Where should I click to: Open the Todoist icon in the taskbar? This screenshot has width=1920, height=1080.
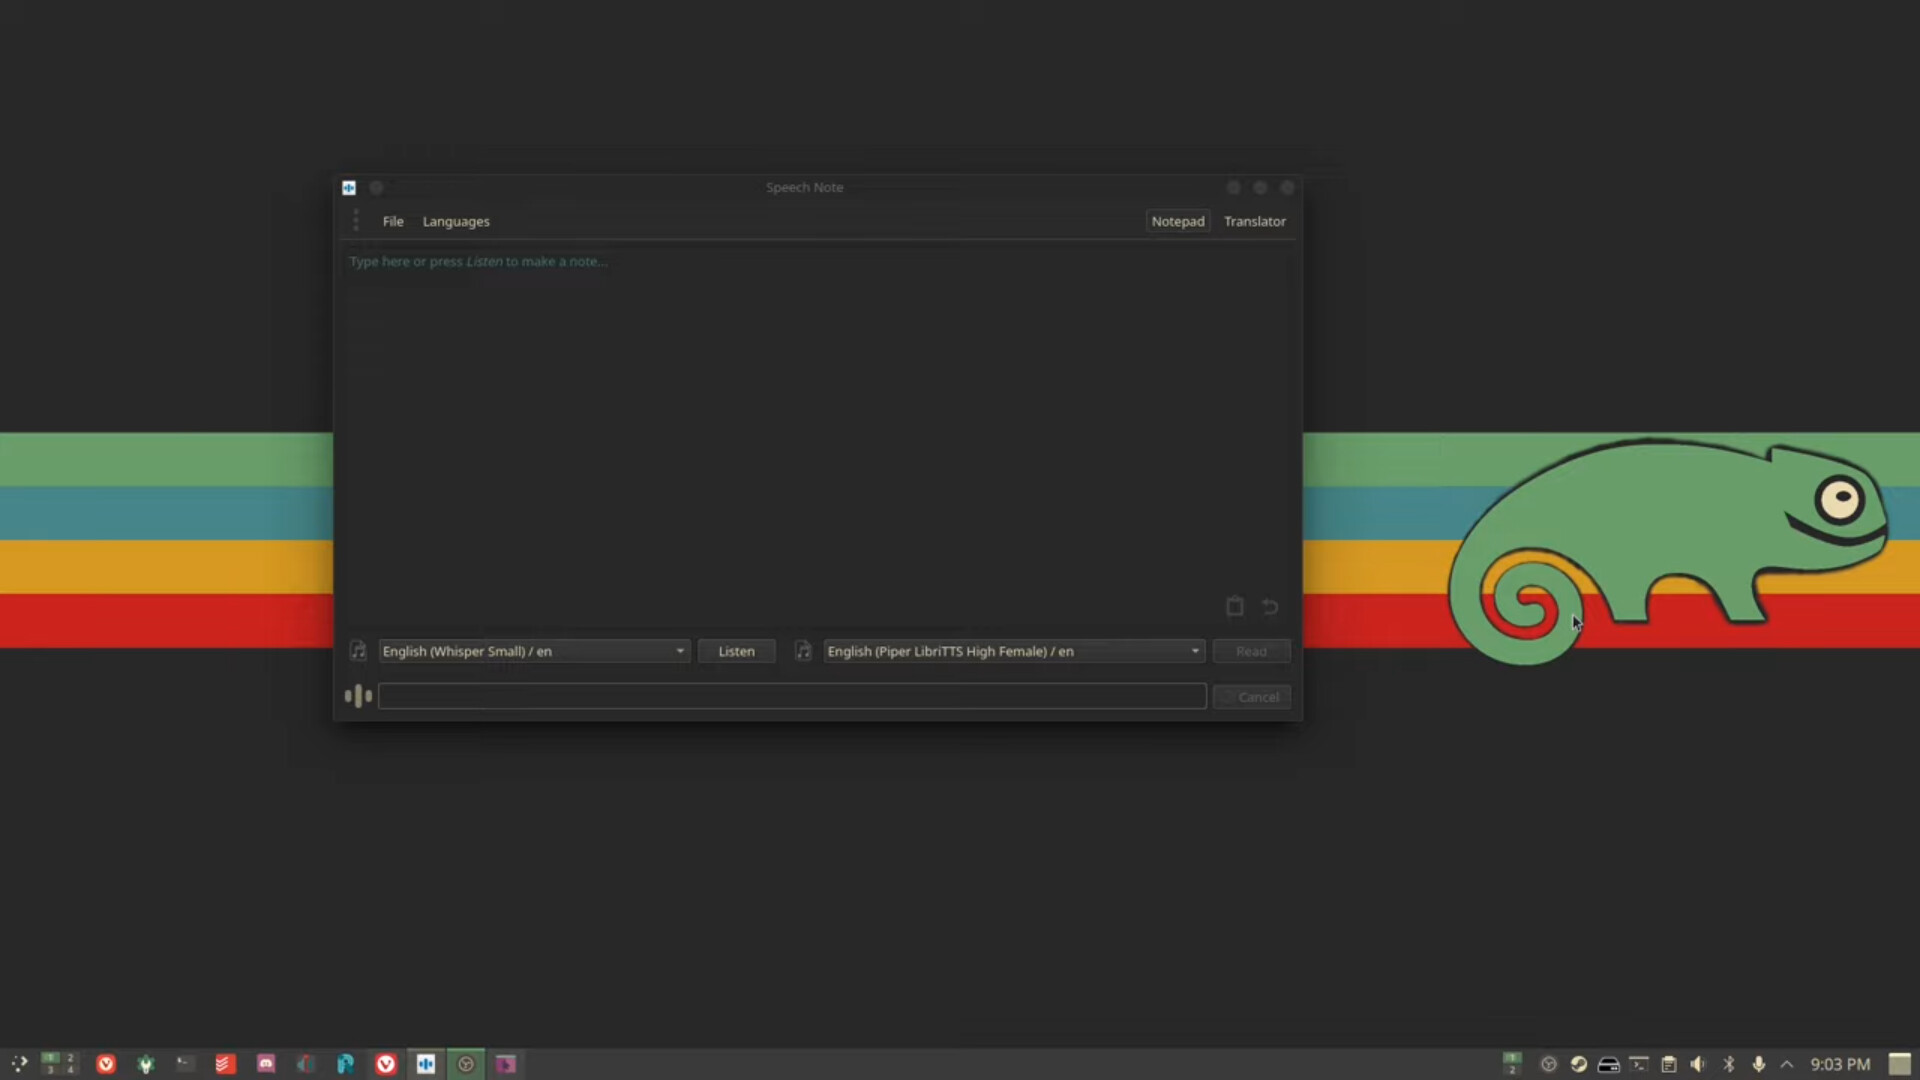pos(225,1064)
